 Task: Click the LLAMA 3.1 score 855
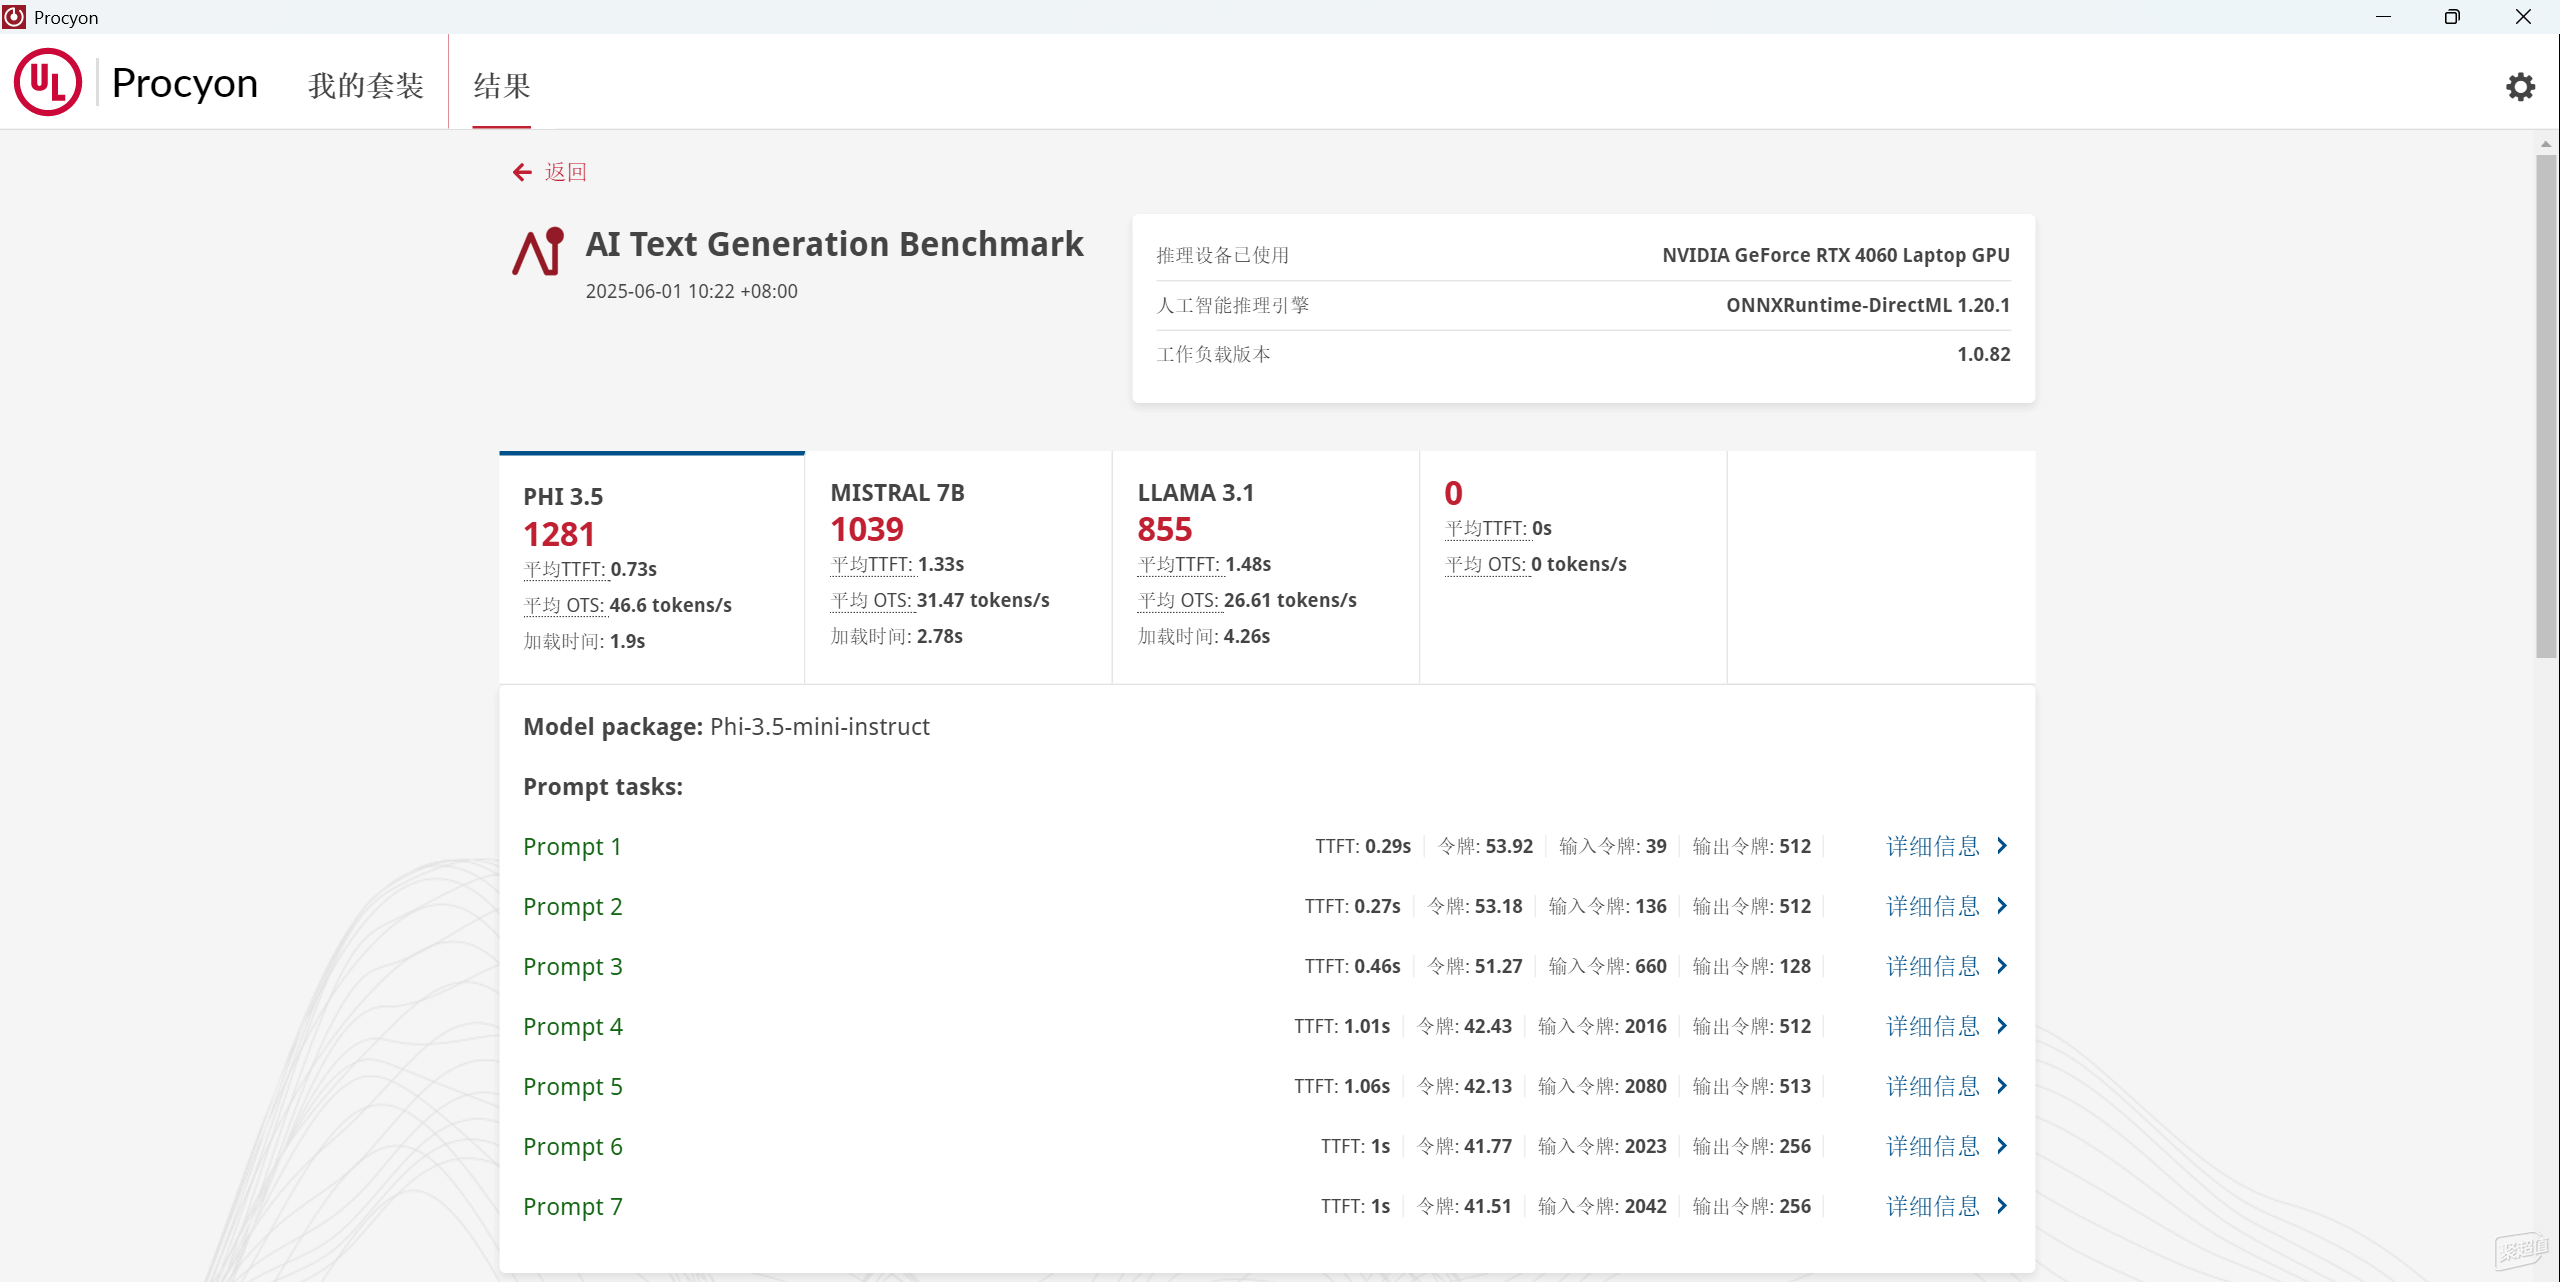pos(1165,529)
